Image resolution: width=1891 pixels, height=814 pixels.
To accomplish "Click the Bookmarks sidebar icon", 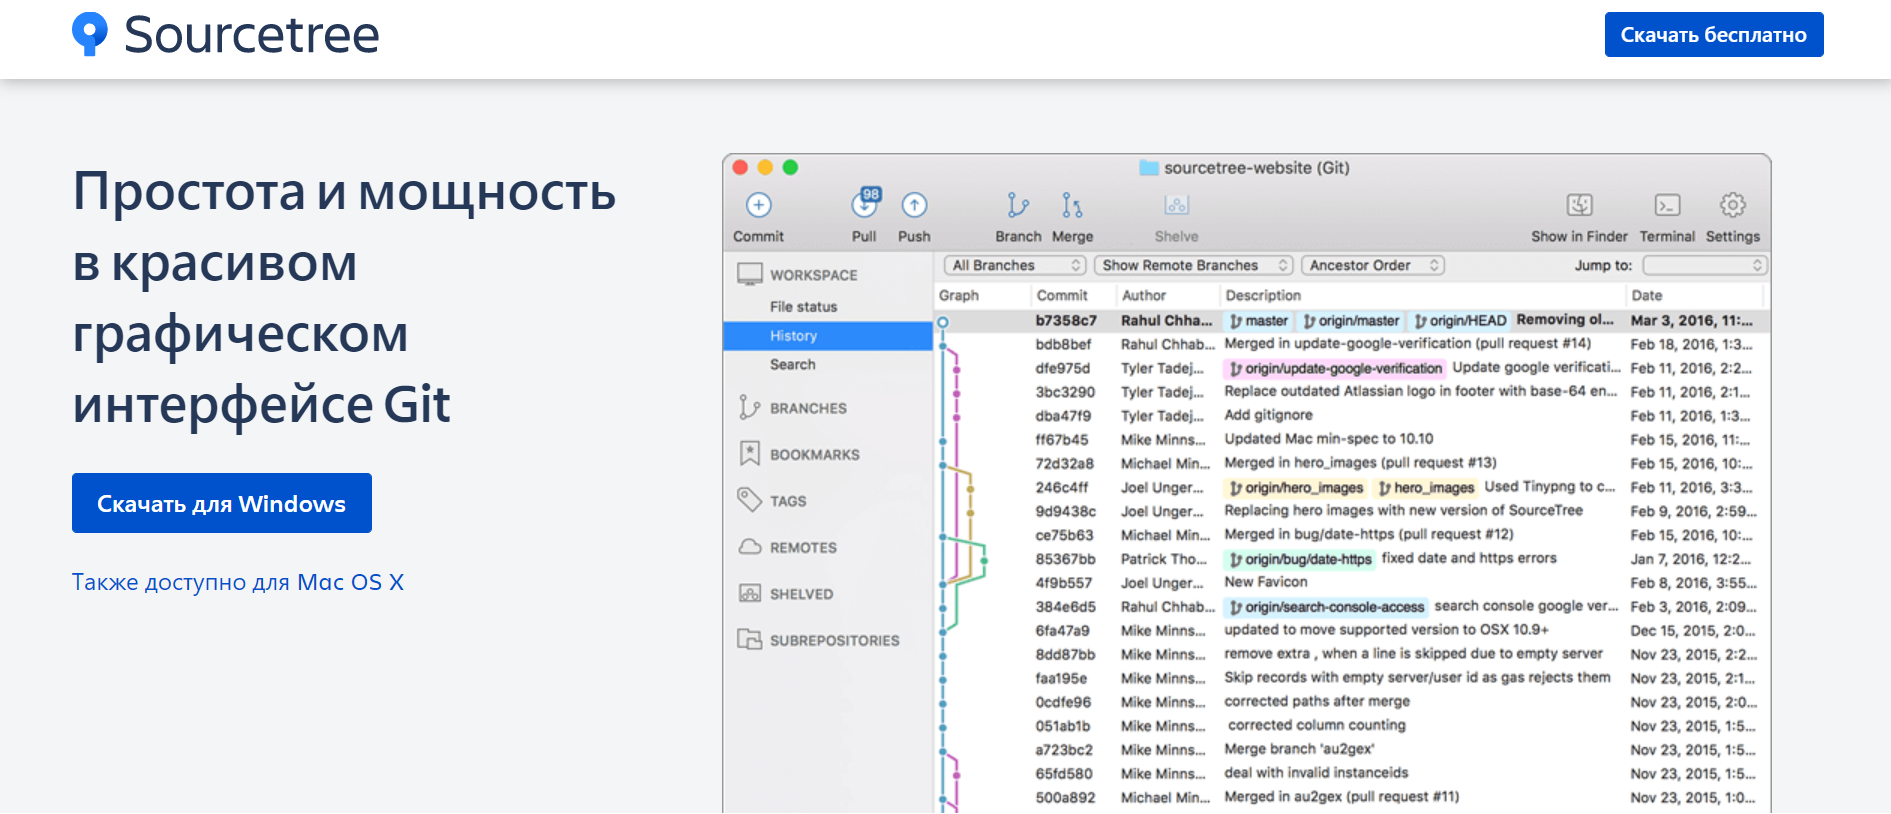I will (x=749, y=454).
